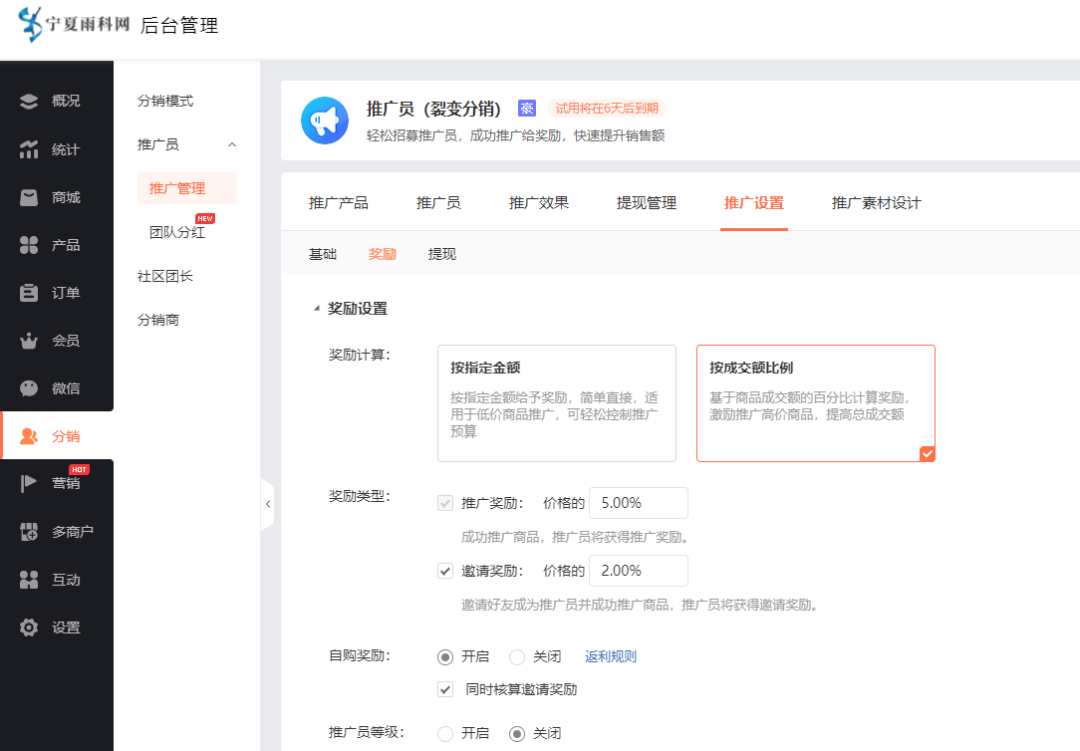Open 分销商 in the side menu
1080x751 pixels.
(x=158, y=320)
